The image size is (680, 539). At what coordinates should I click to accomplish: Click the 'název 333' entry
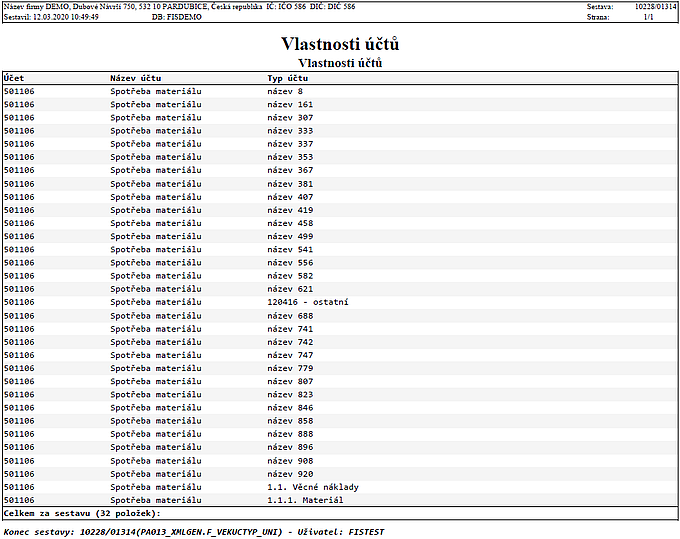click(290, 131)
